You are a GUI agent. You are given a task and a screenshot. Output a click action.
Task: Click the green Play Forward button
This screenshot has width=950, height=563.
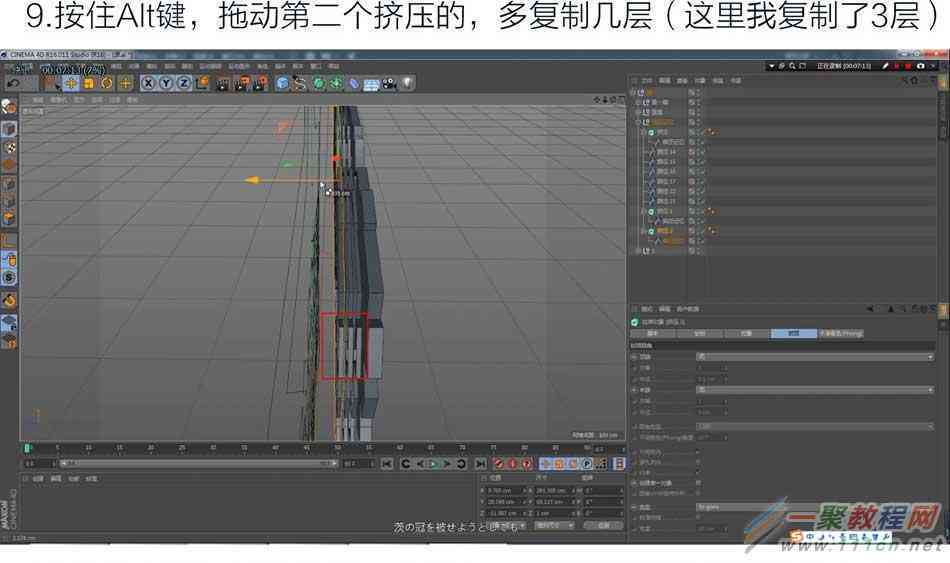pos(433,464)
